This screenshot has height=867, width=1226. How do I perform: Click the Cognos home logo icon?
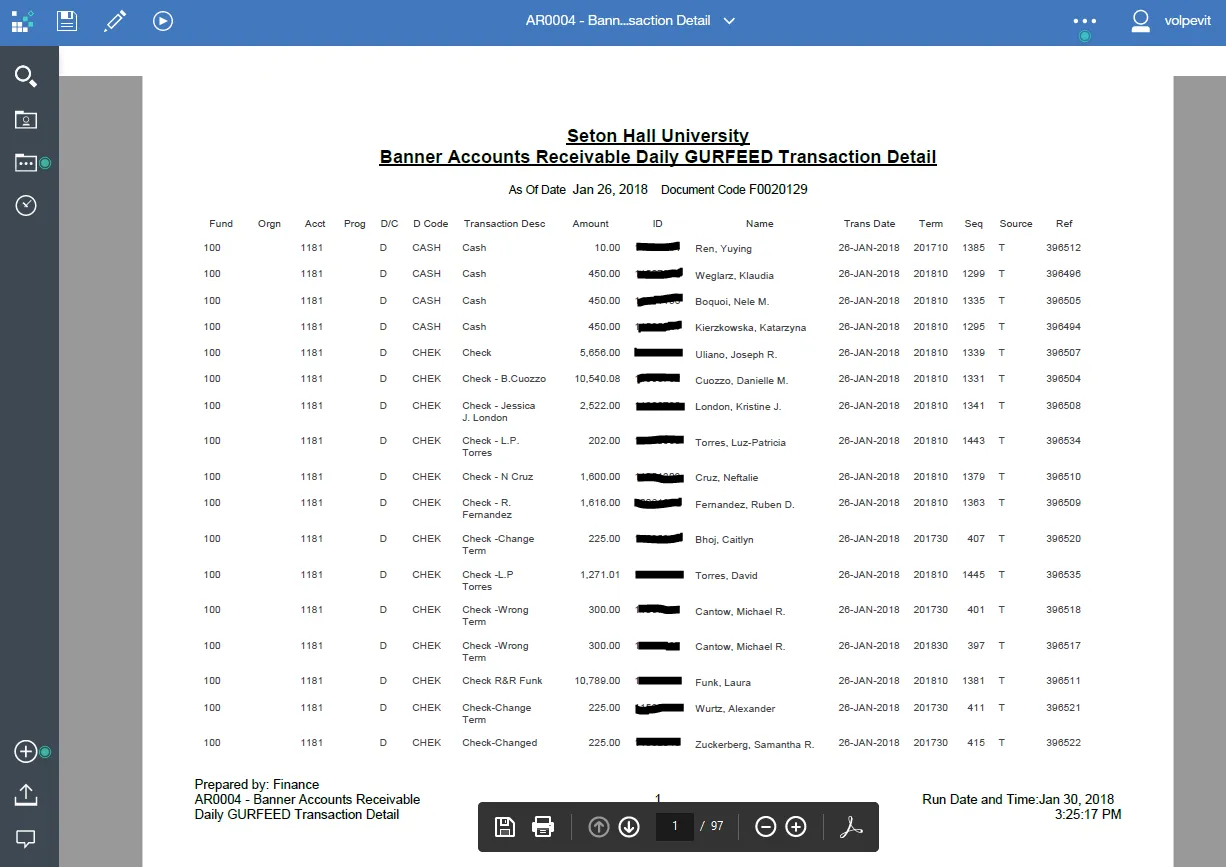coord(22,20)
